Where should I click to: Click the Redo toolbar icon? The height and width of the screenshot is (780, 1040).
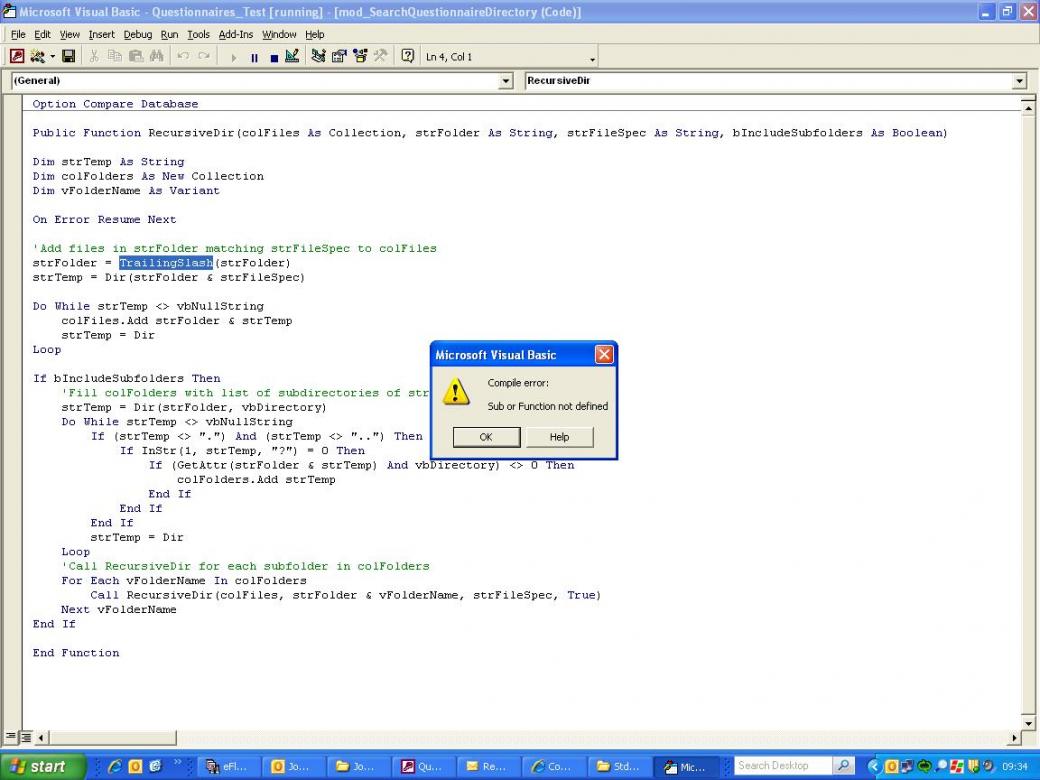click(x=204, y=56)
